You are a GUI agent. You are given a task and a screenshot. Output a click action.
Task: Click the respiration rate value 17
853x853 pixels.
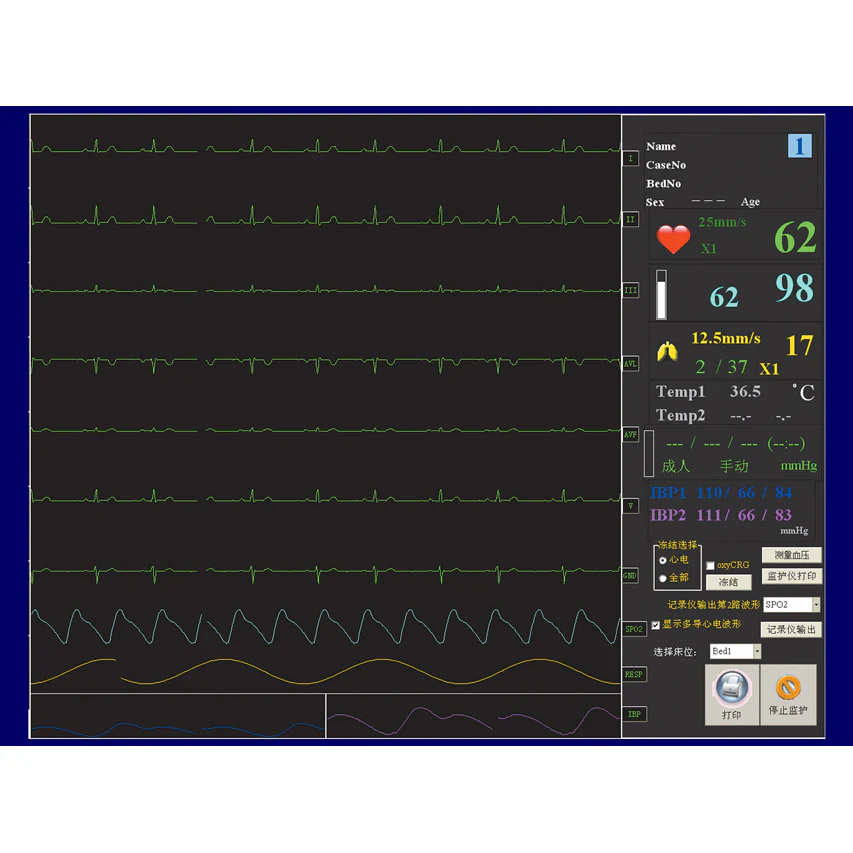pos(799,345)
